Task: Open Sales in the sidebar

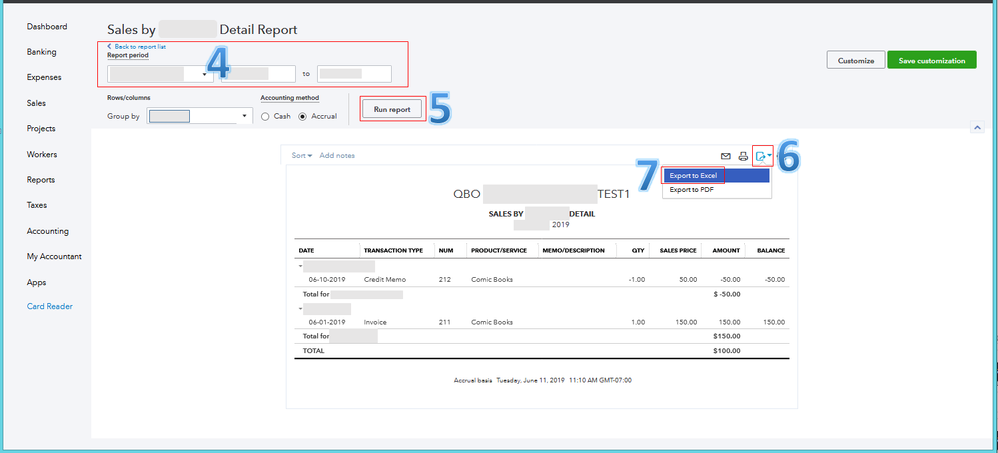Action: coord(36,103)
